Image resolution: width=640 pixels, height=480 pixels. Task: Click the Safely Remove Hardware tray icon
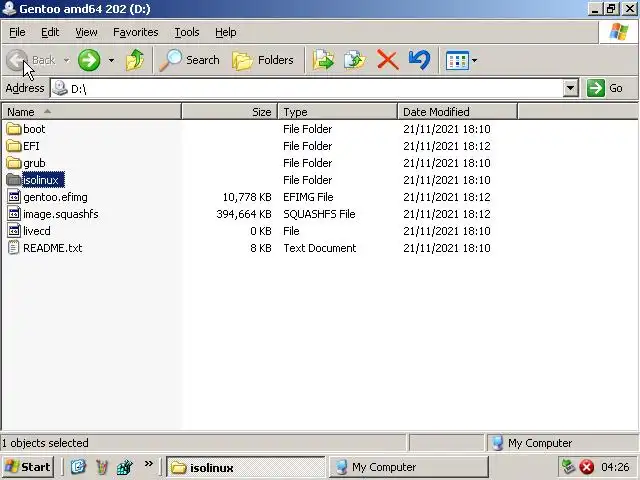tap(568, 467)
